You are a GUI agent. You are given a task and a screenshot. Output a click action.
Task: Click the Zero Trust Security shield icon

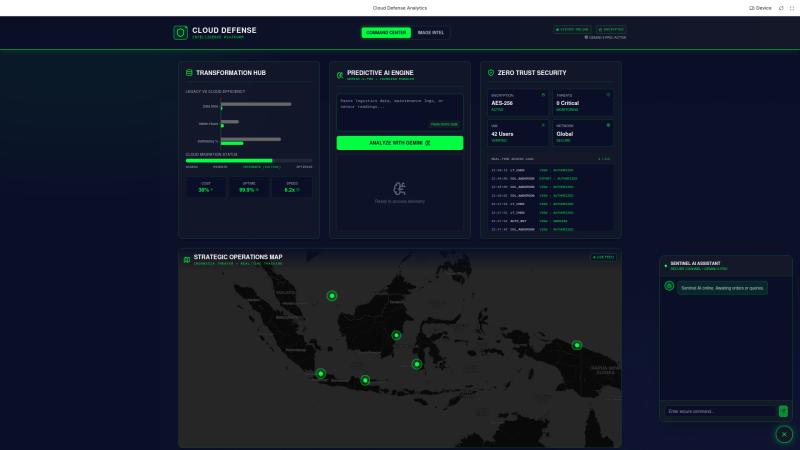491,73
